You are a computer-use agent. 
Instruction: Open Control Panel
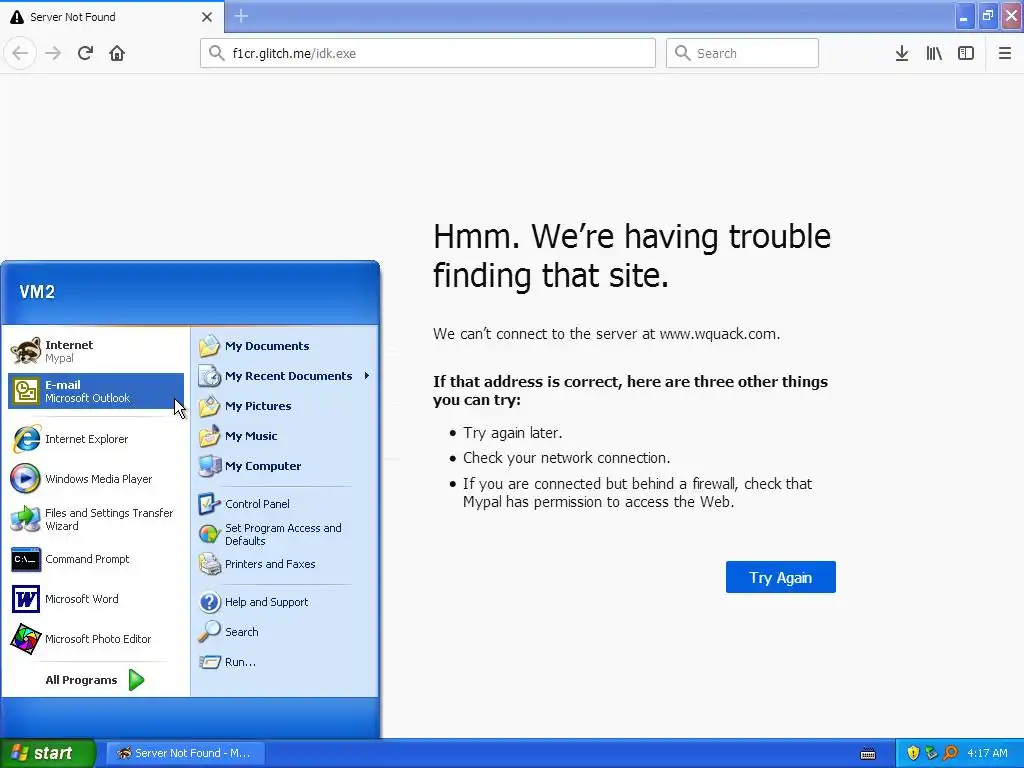click(x=284, y=504)
